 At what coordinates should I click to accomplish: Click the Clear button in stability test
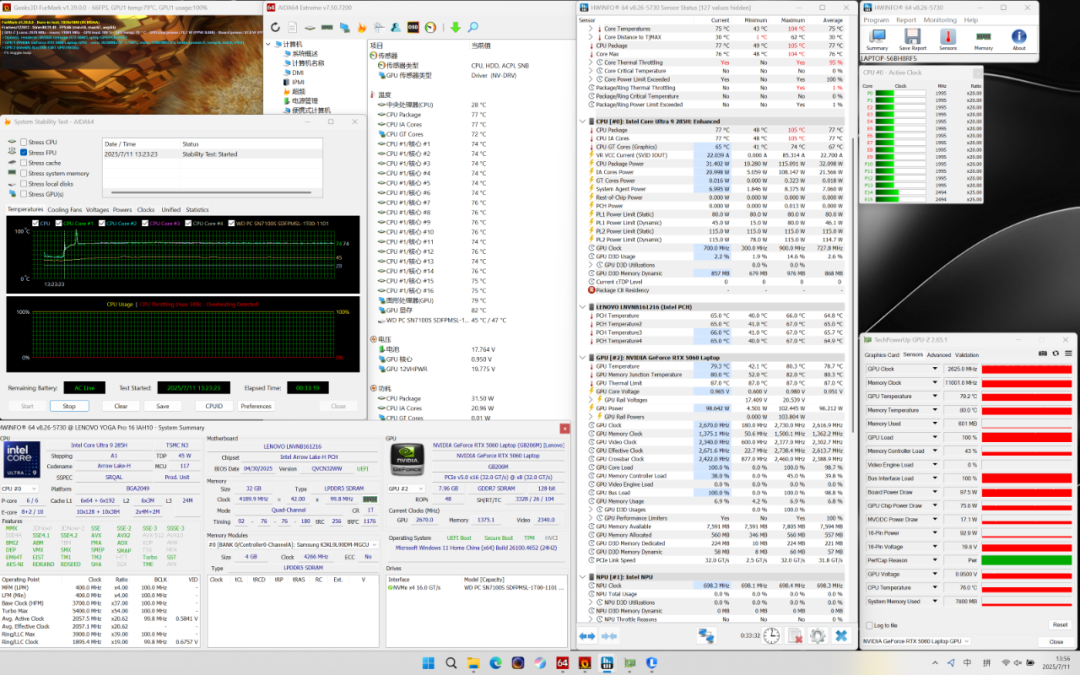point(121,406)
